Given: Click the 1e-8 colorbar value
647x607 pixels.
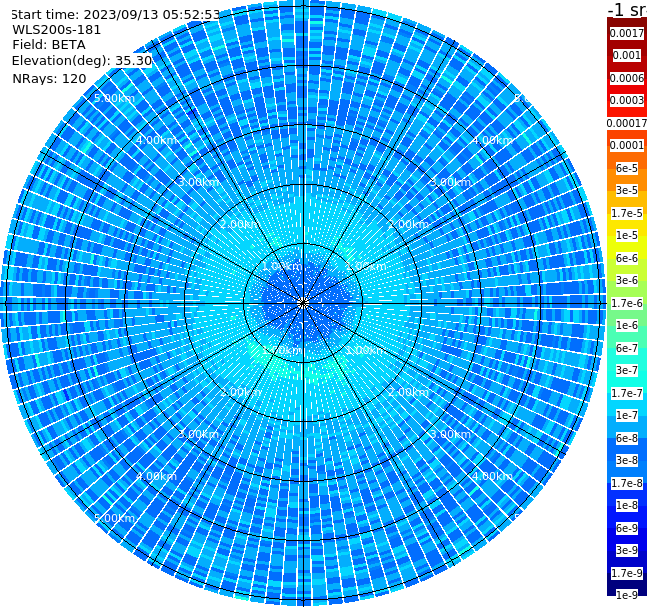Looking at the screenshot, I should [x=627, y=505].
